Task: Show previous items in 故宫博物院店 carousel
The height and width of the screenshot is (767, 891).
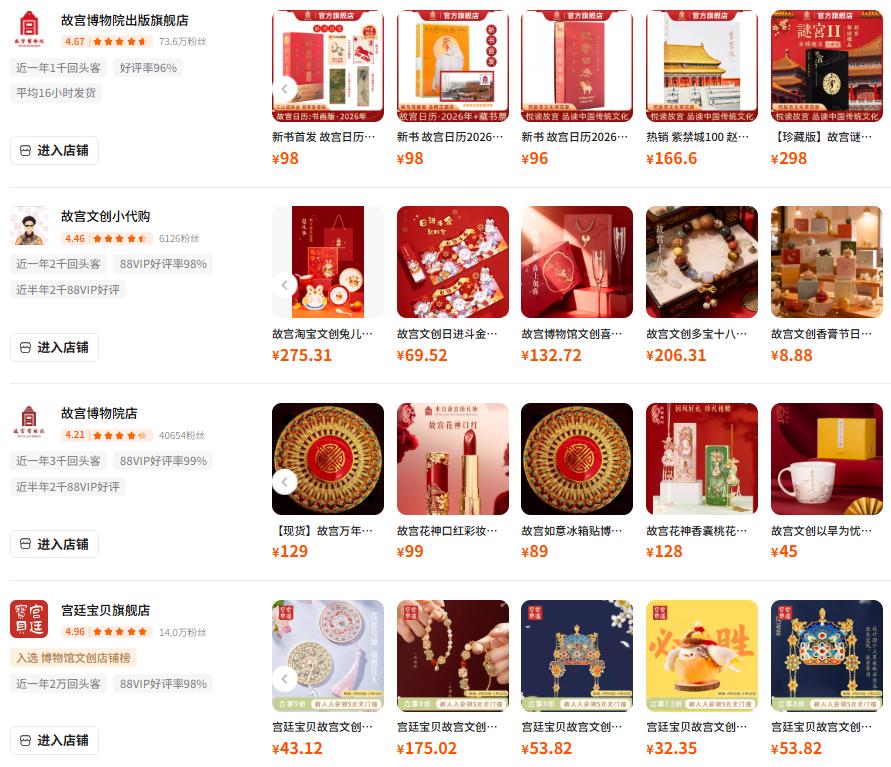Action: 285,482
